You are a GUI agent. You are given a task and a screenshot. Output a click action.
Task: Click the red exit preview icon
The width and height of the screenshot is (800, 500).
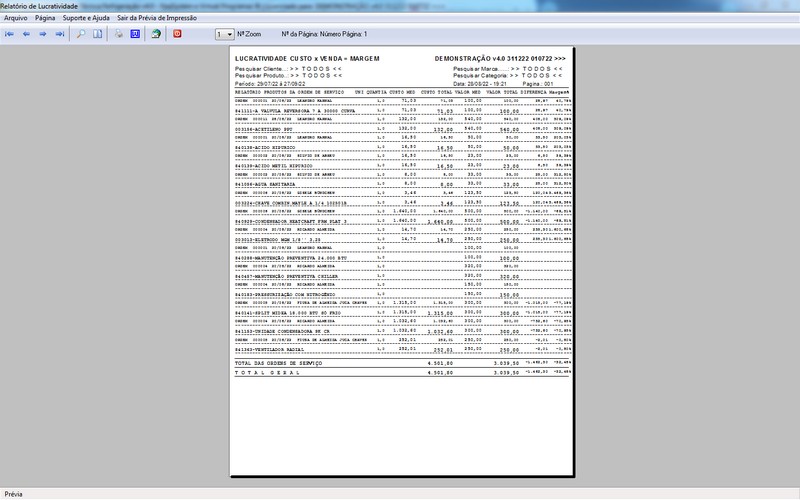(x=178, y=34)
